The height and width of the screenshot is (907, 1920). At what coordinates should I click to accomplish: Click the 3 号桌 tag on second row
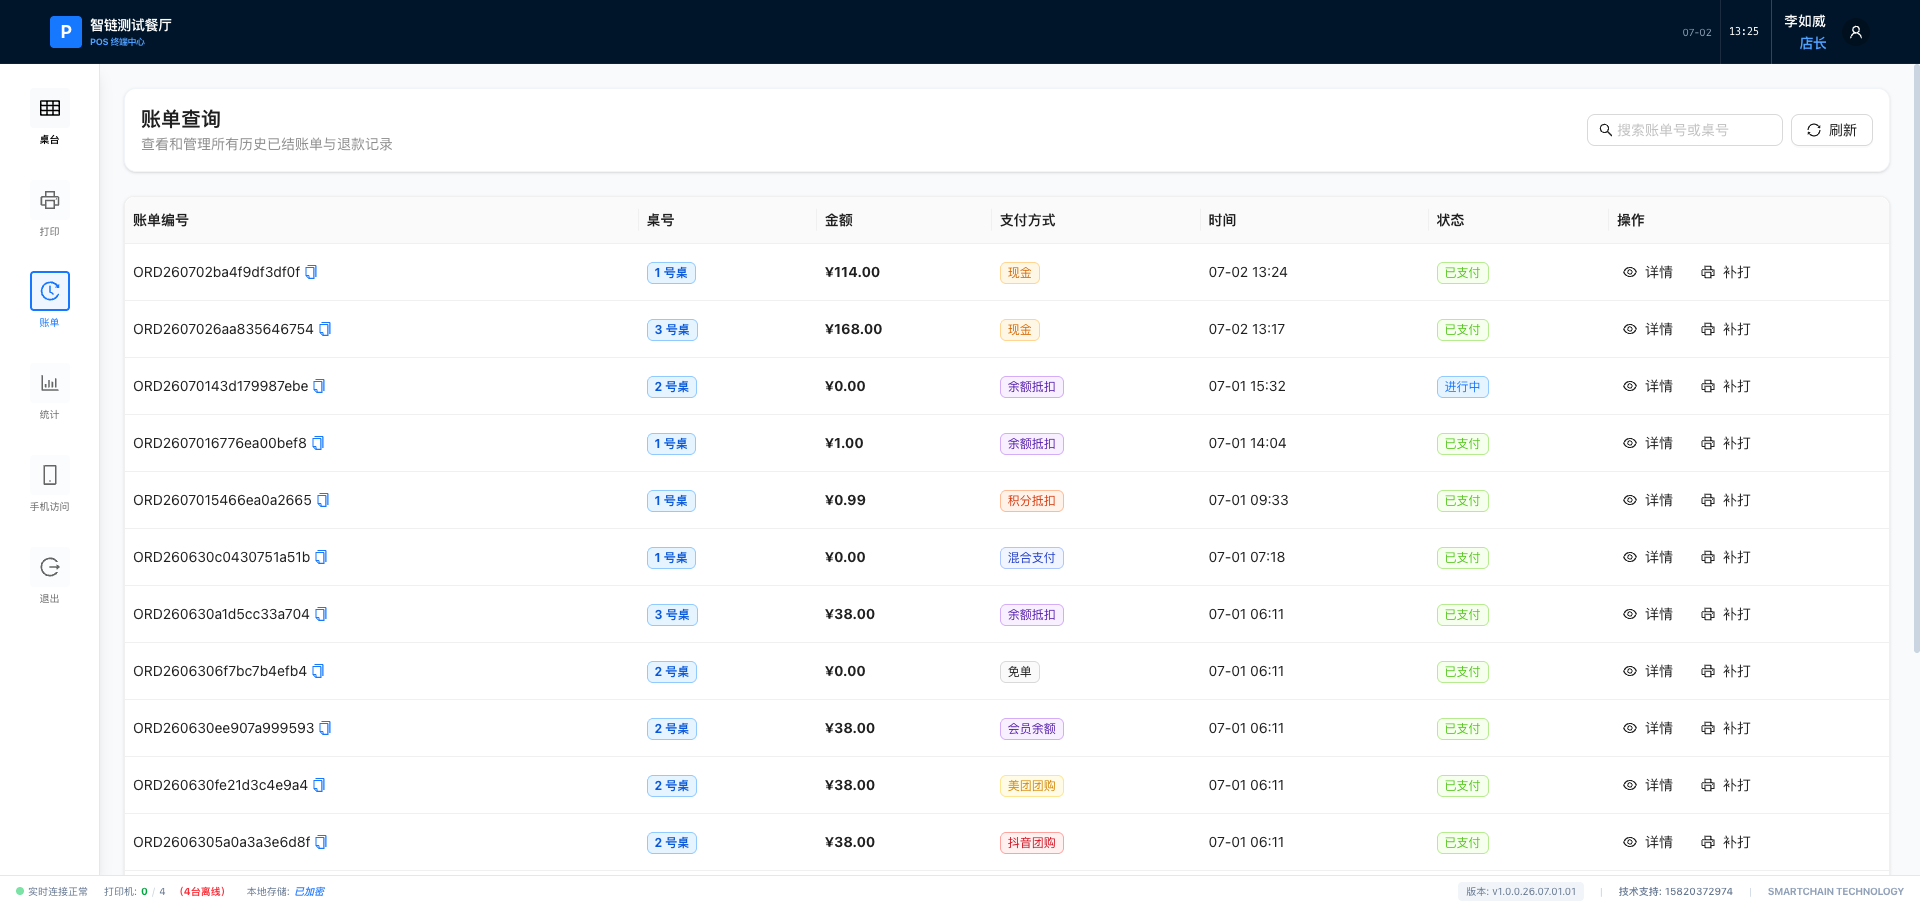672,330
